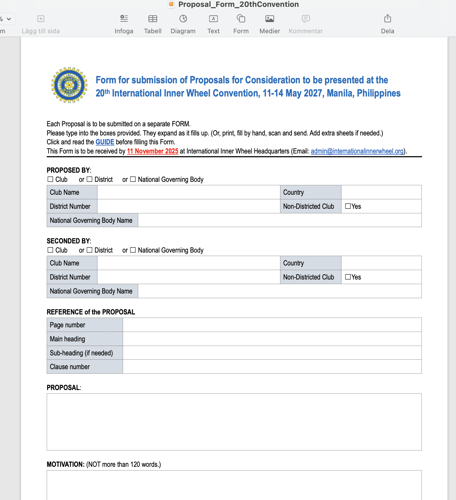Click the Dela share icon
The width and height of the screenshot is (456, 500).
pos(387,19)
